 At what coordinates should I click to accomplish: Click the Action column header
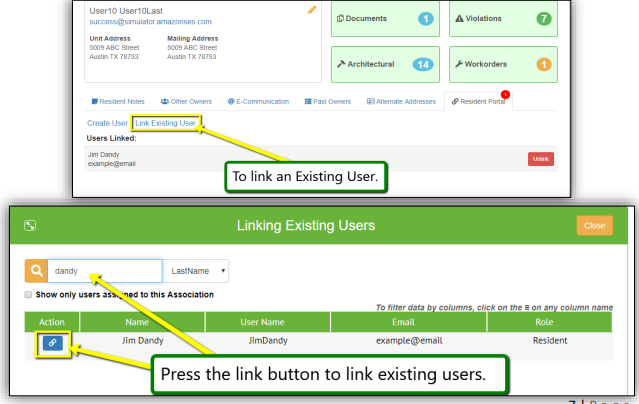point(52,322)
